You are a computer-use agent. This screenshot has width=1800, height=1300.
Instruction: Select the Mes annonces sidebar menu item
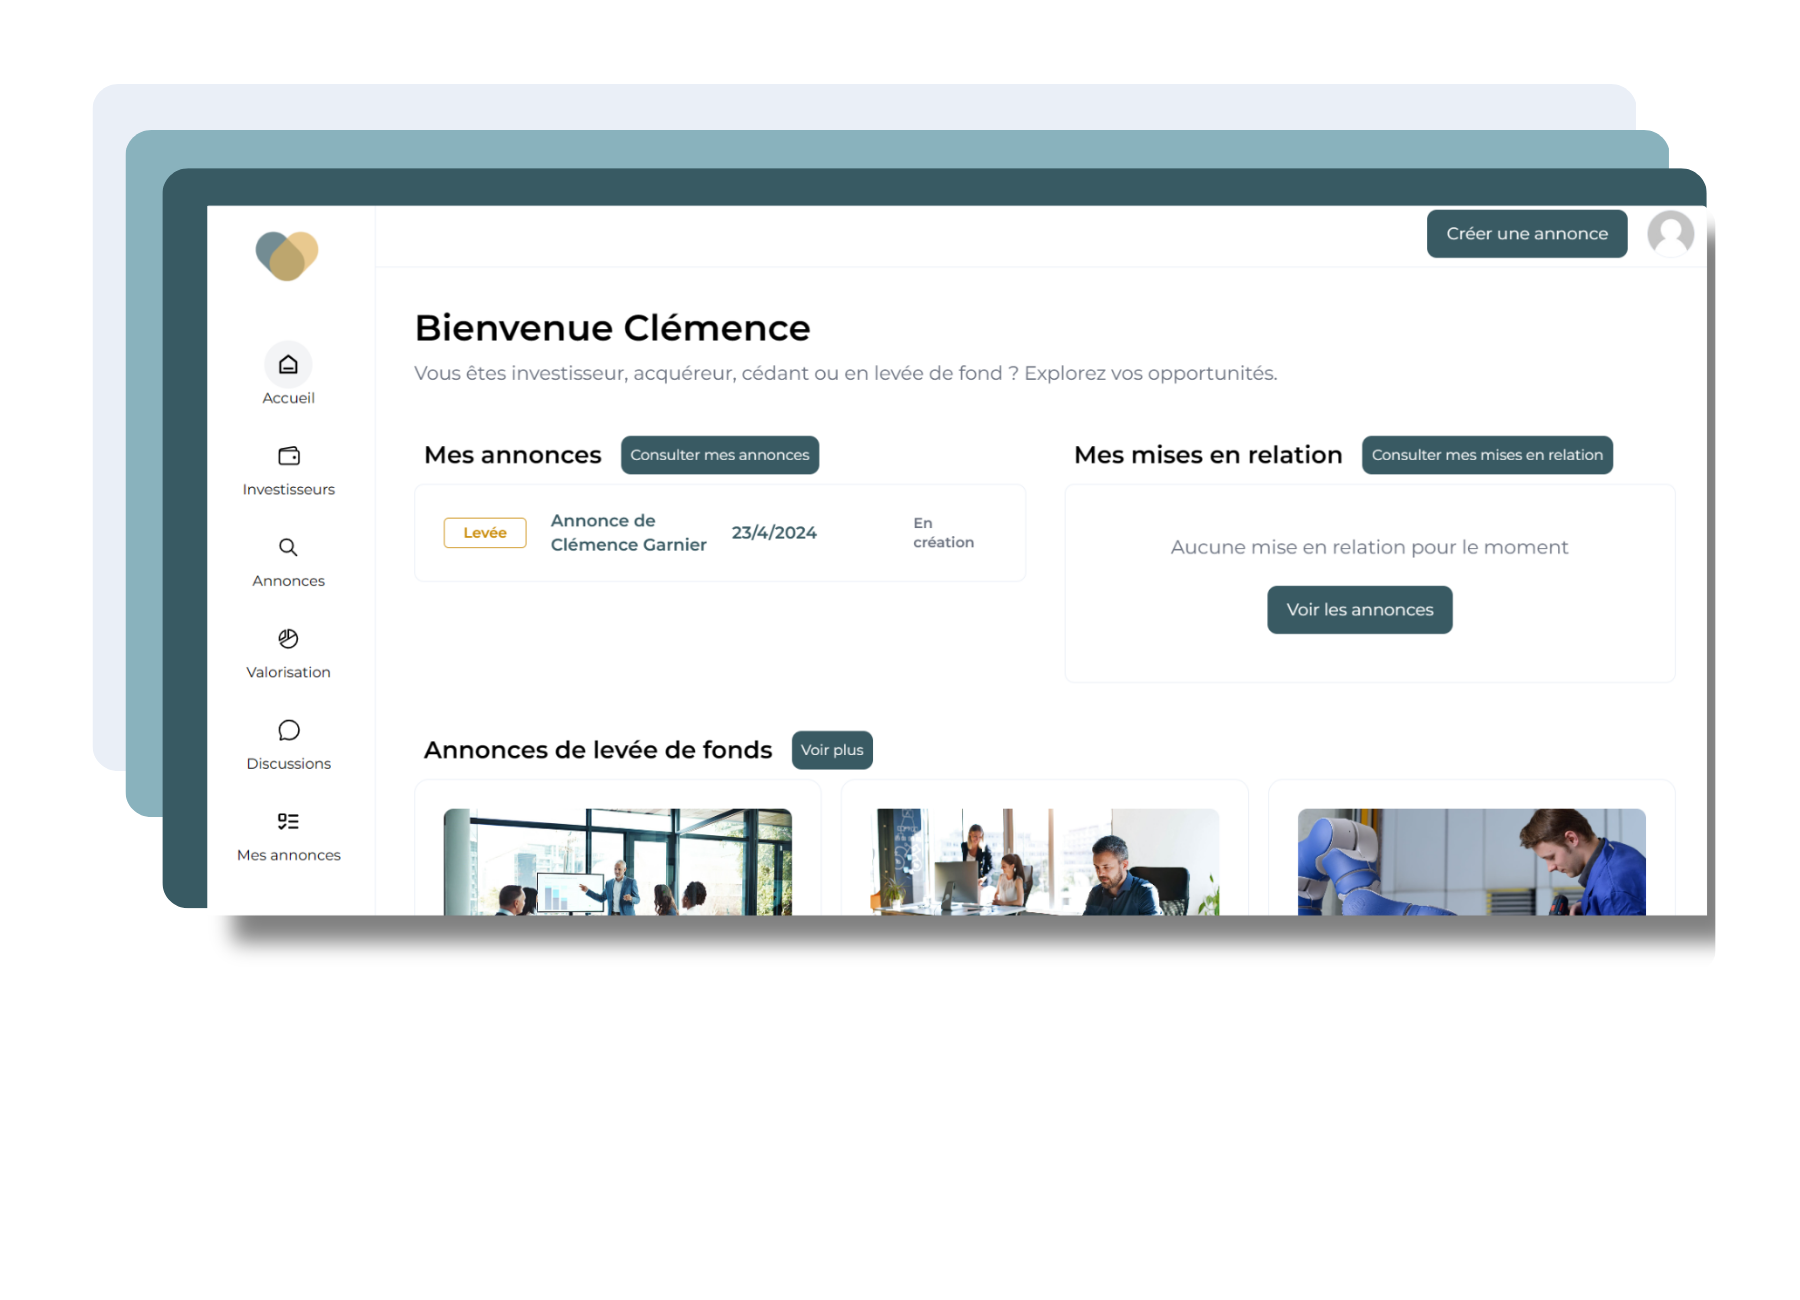click(x=288, y=854)
